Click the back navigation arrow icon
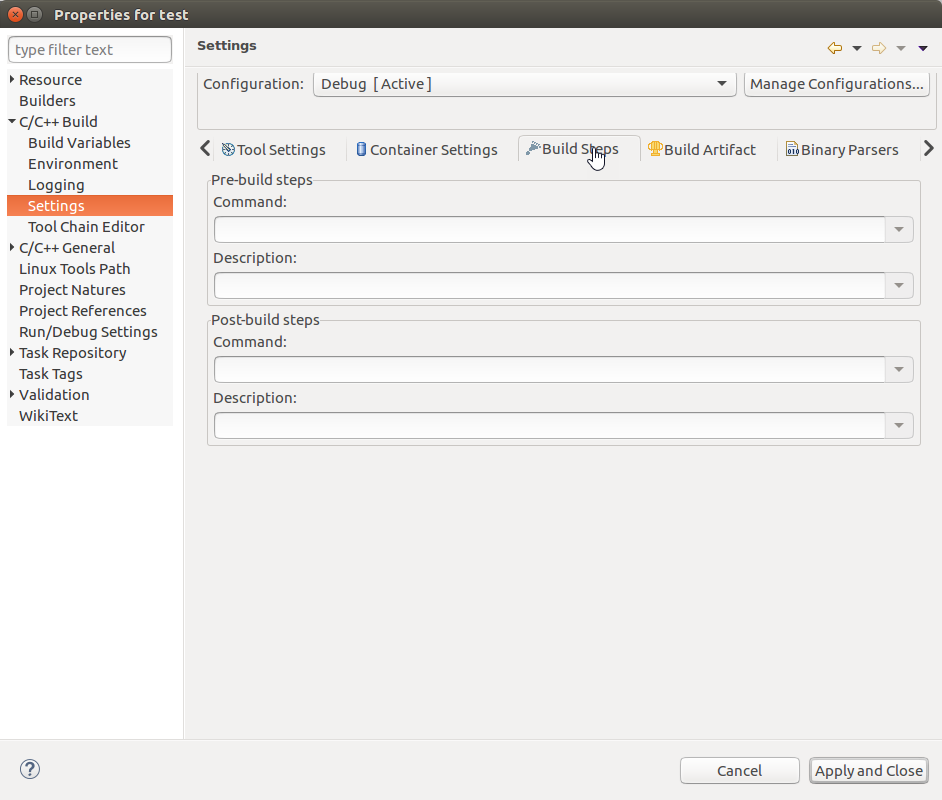 pos(834,48)
